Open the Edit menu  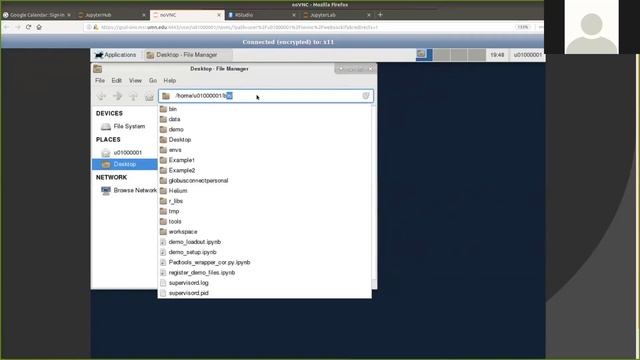click(x=117, y=80)
